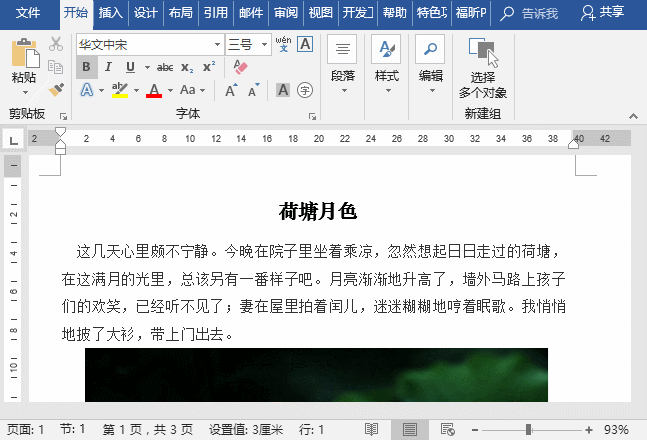Viewport: 647px width, 440px height.
Task: Switch to the 设计 Design tab
Action: pyautogui.click(x=146, y=13)
